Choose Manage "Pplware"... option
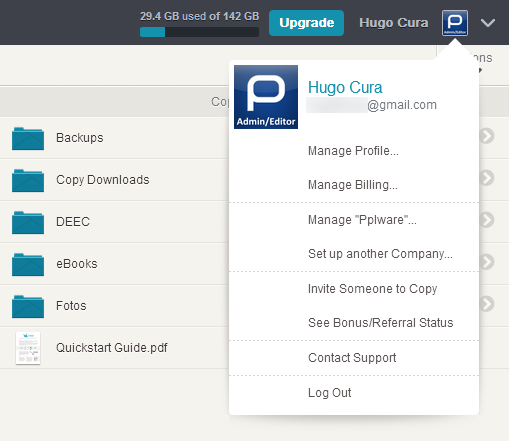509x441 pixels. click(x=362, y=220)
